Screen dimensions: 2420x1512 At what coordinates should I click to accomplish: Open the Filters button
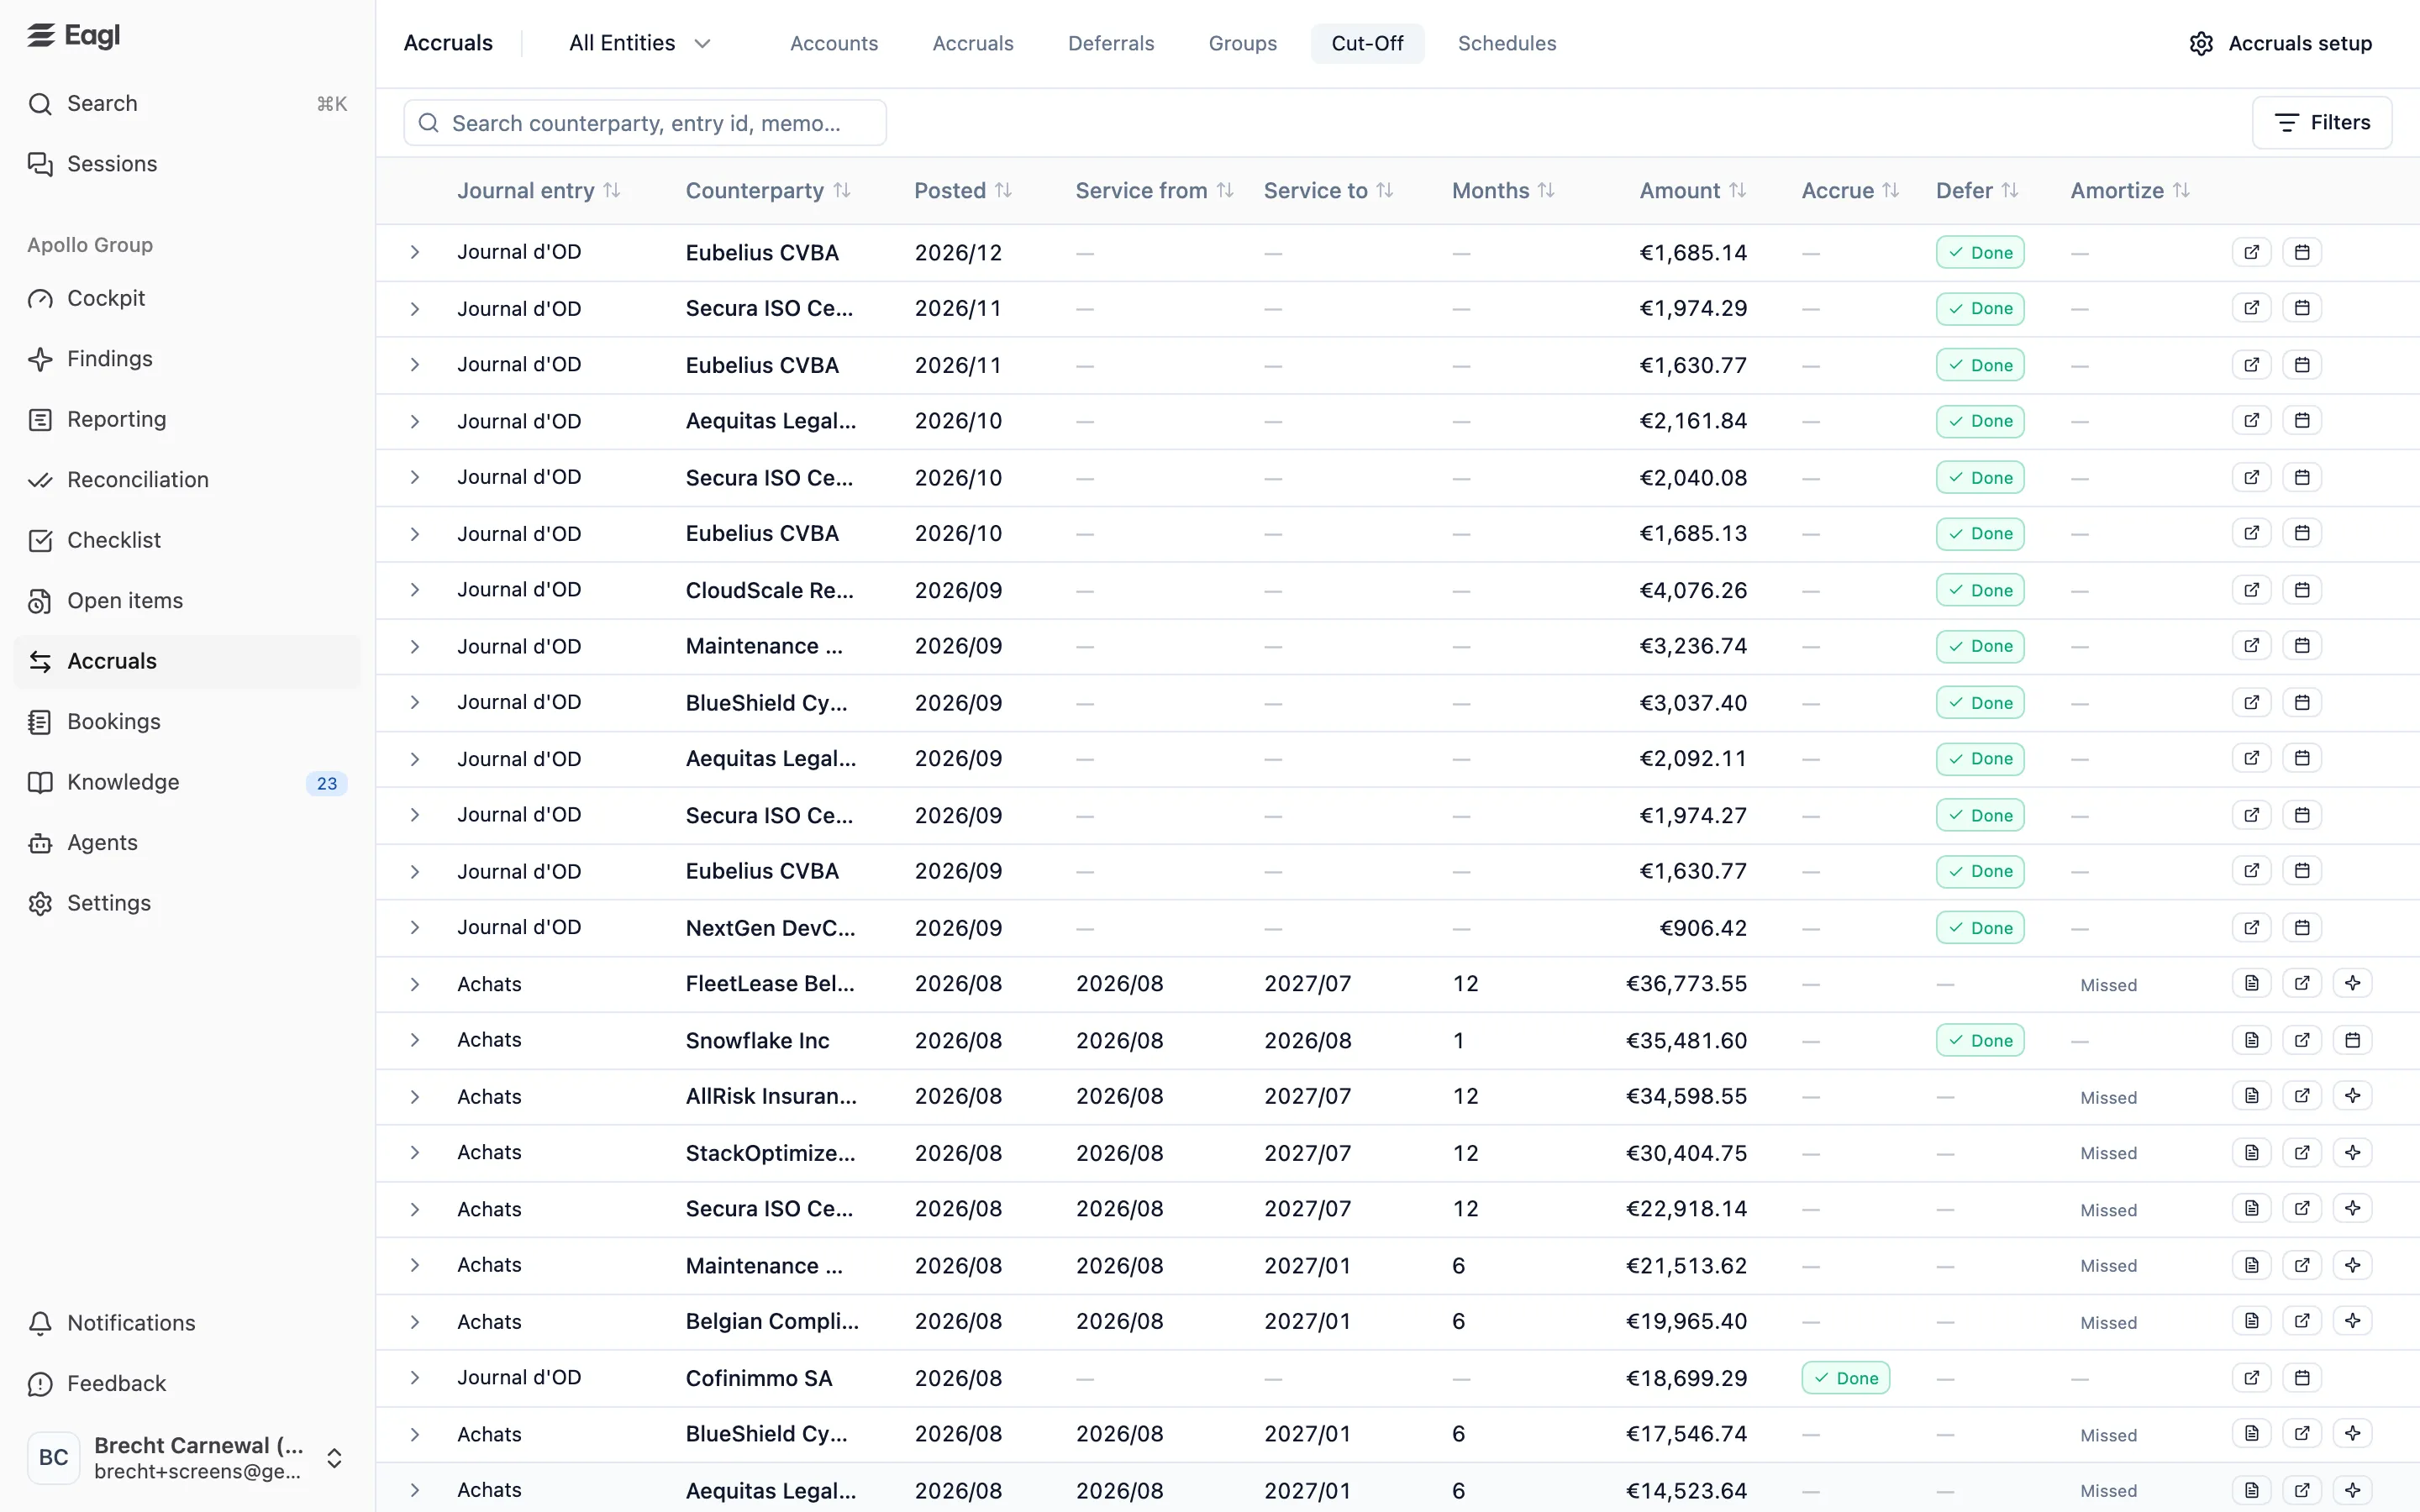pyautogui.click(x=2322, y=122)
